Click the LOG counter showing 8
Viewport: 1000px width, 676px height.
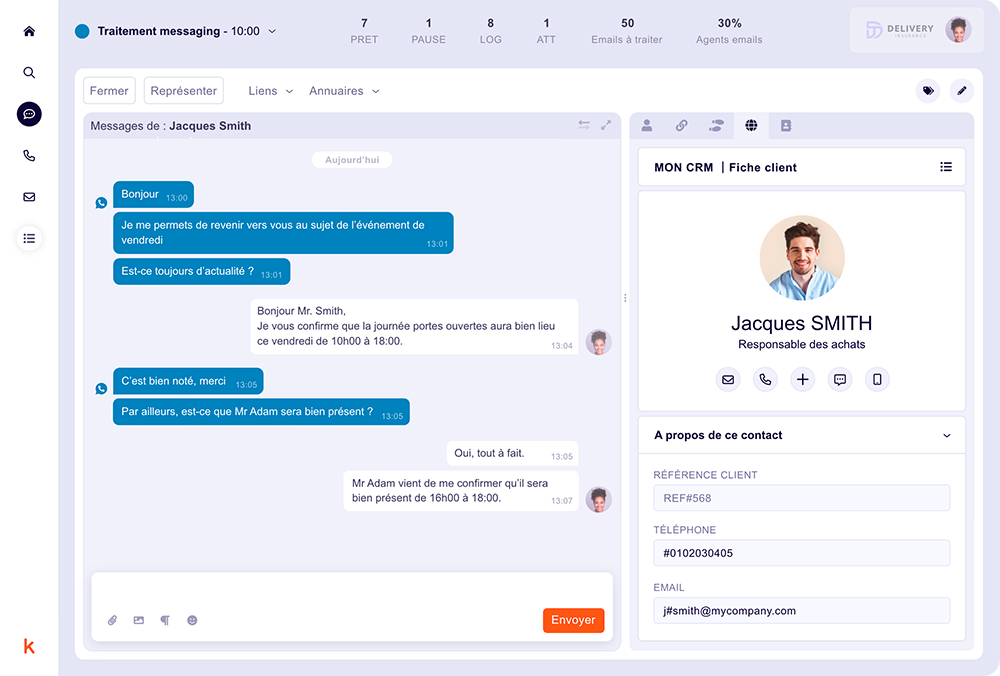(x=490, y=31)
